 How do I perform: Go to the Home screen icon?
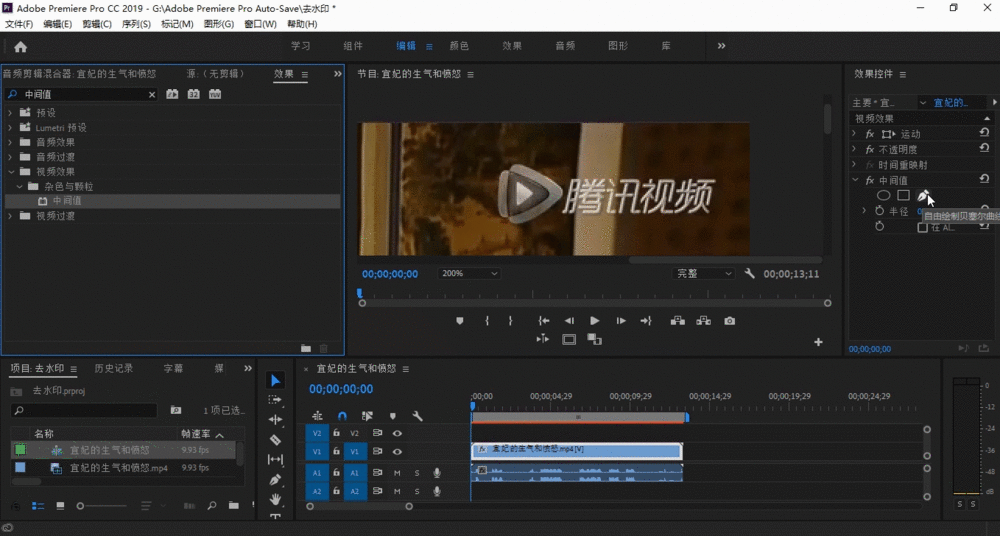point(20,47)
